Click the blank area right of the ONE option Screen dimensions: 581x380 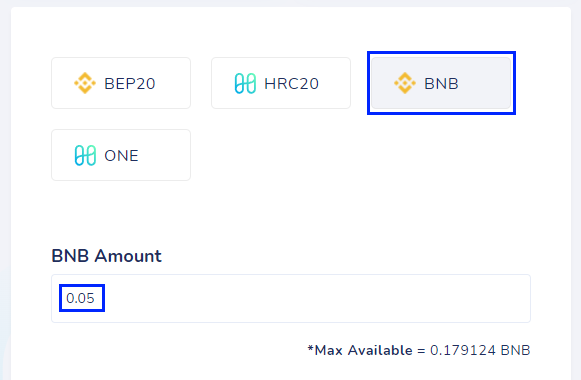[352, 155]
